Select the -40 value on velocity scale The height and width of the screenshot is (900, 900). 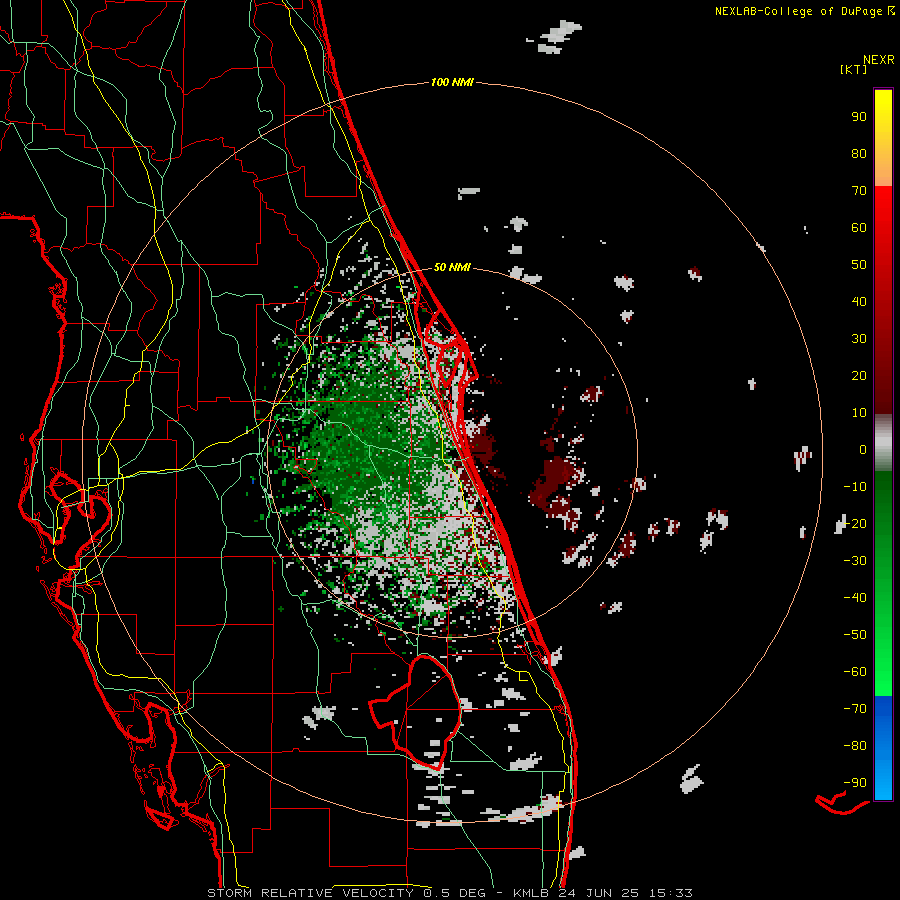[855, 598]
